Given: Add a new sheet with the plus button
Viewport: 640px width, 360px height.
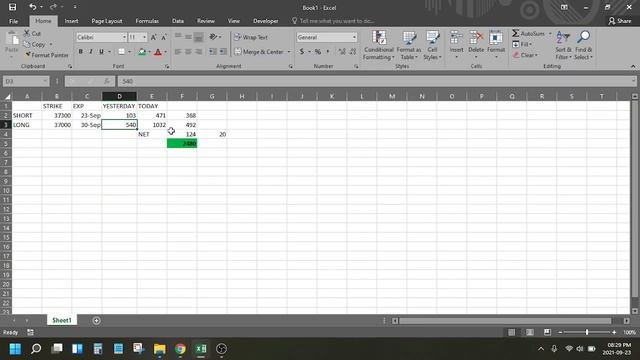Looking at the screenshot, I should point(96,320).
